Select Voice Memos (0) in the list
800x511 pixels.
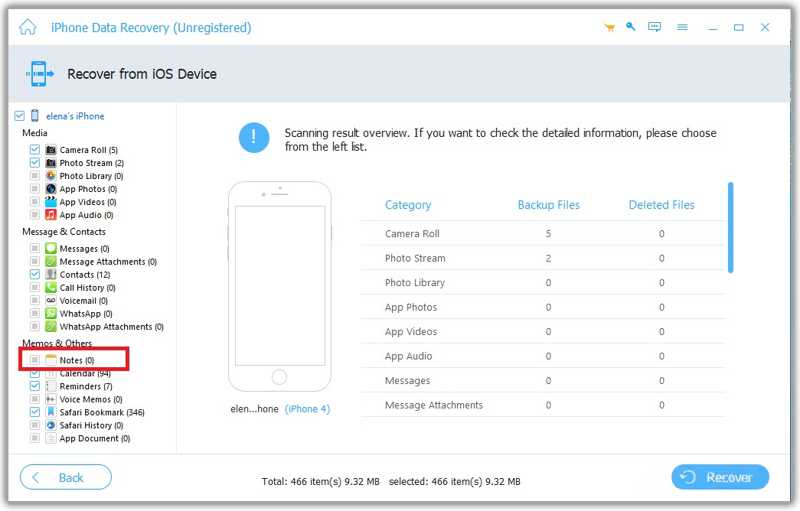point(91,399)
